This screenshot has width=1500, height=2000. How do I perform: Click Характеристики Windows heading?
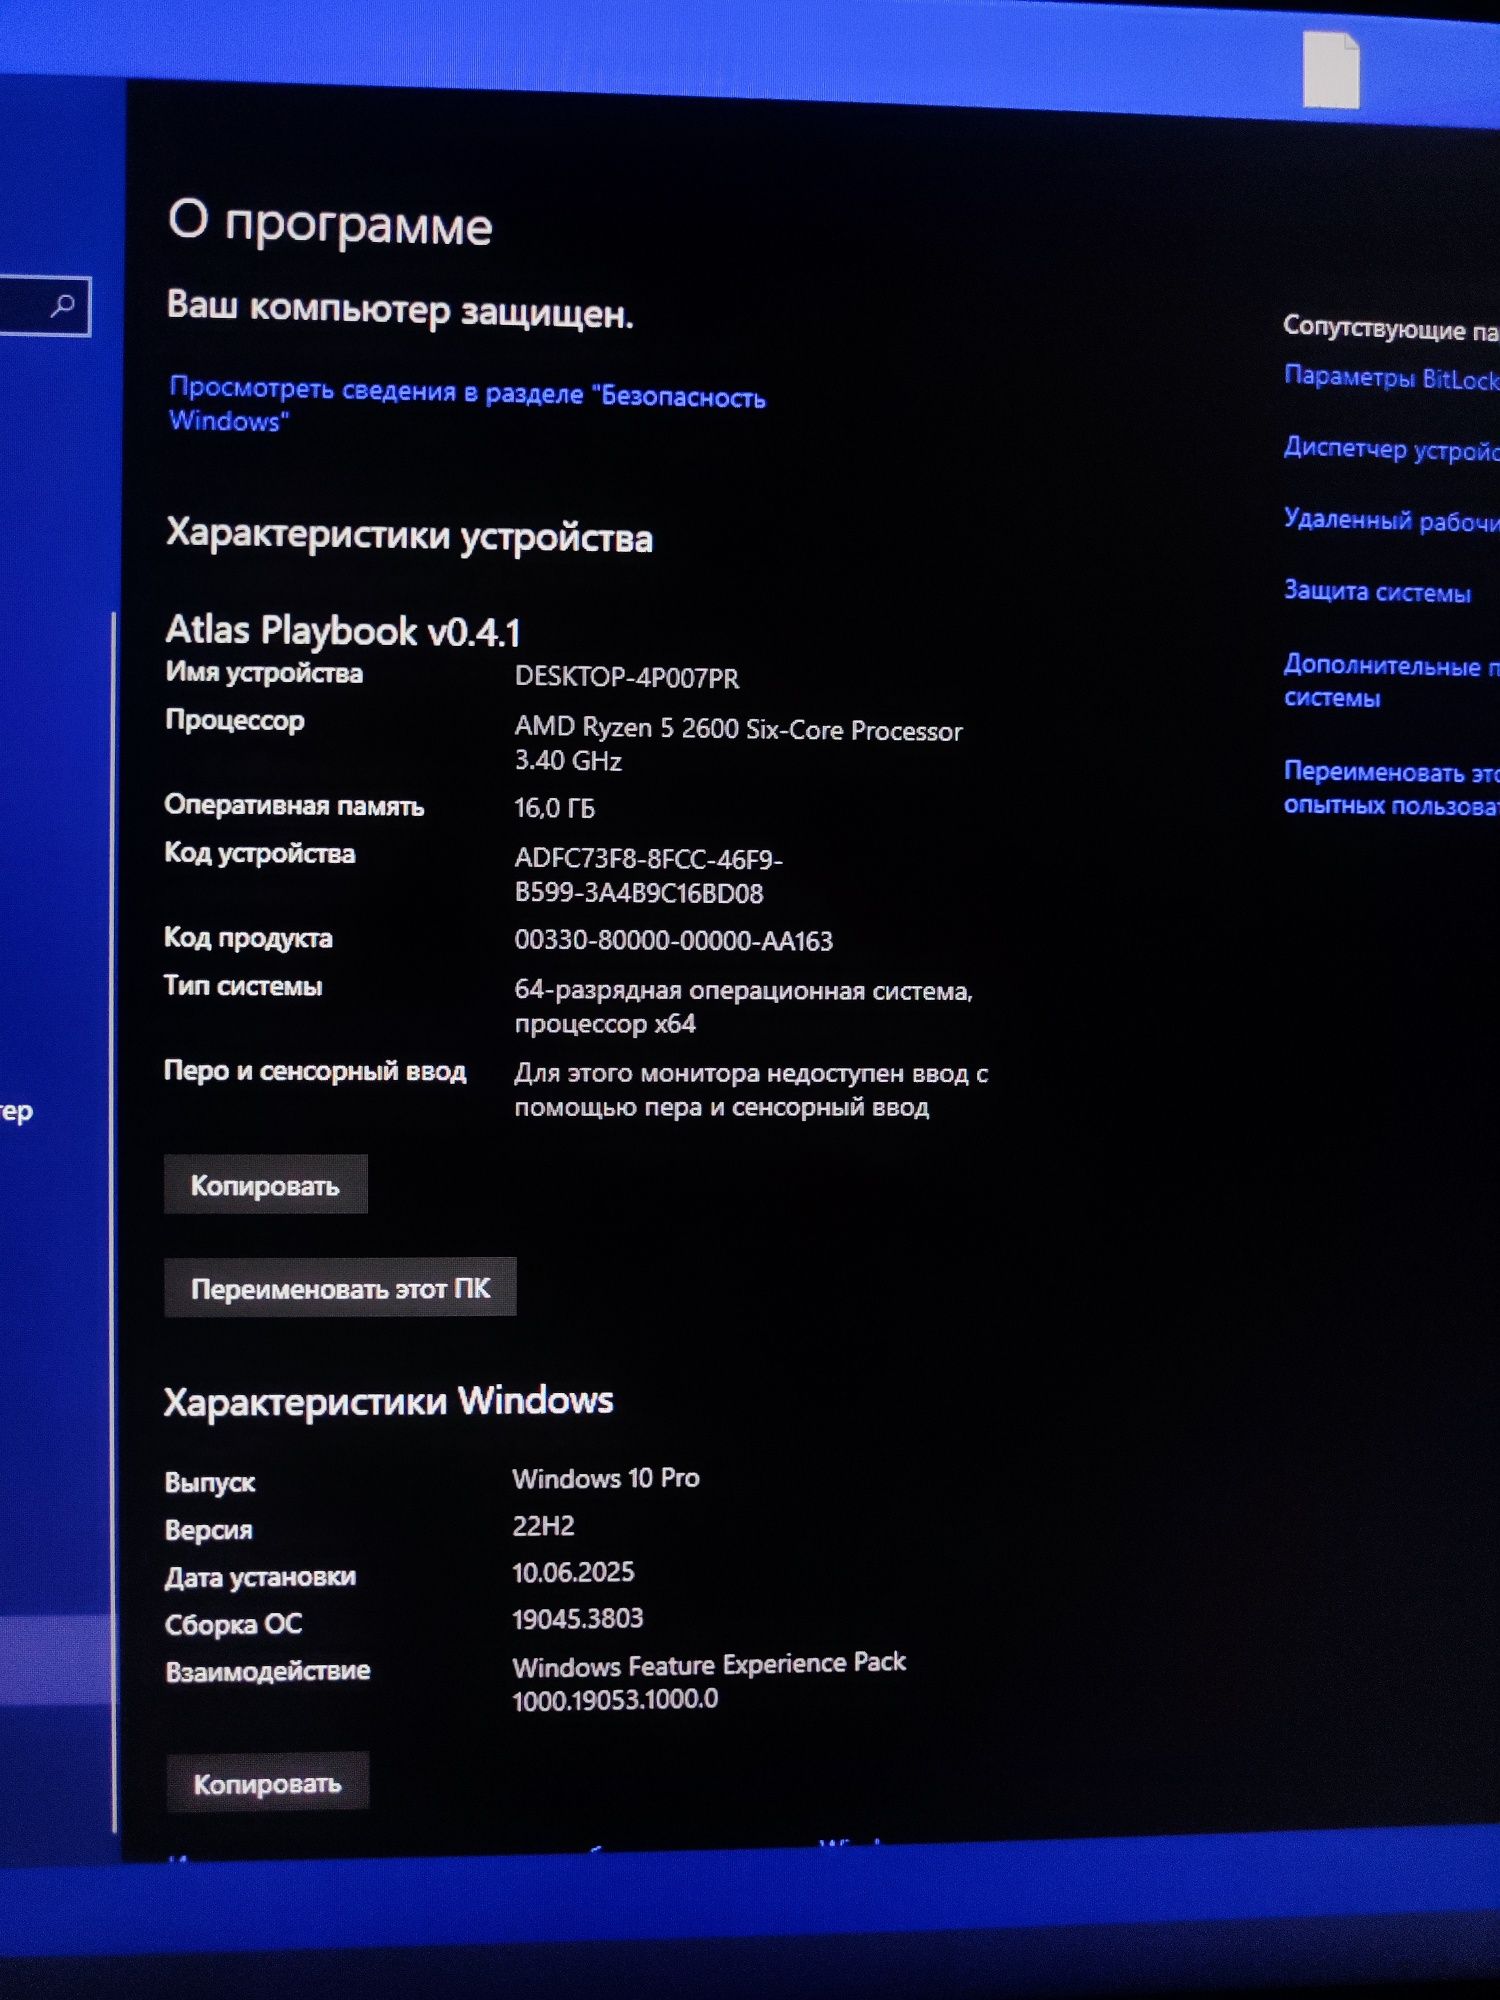point(389,1402)
